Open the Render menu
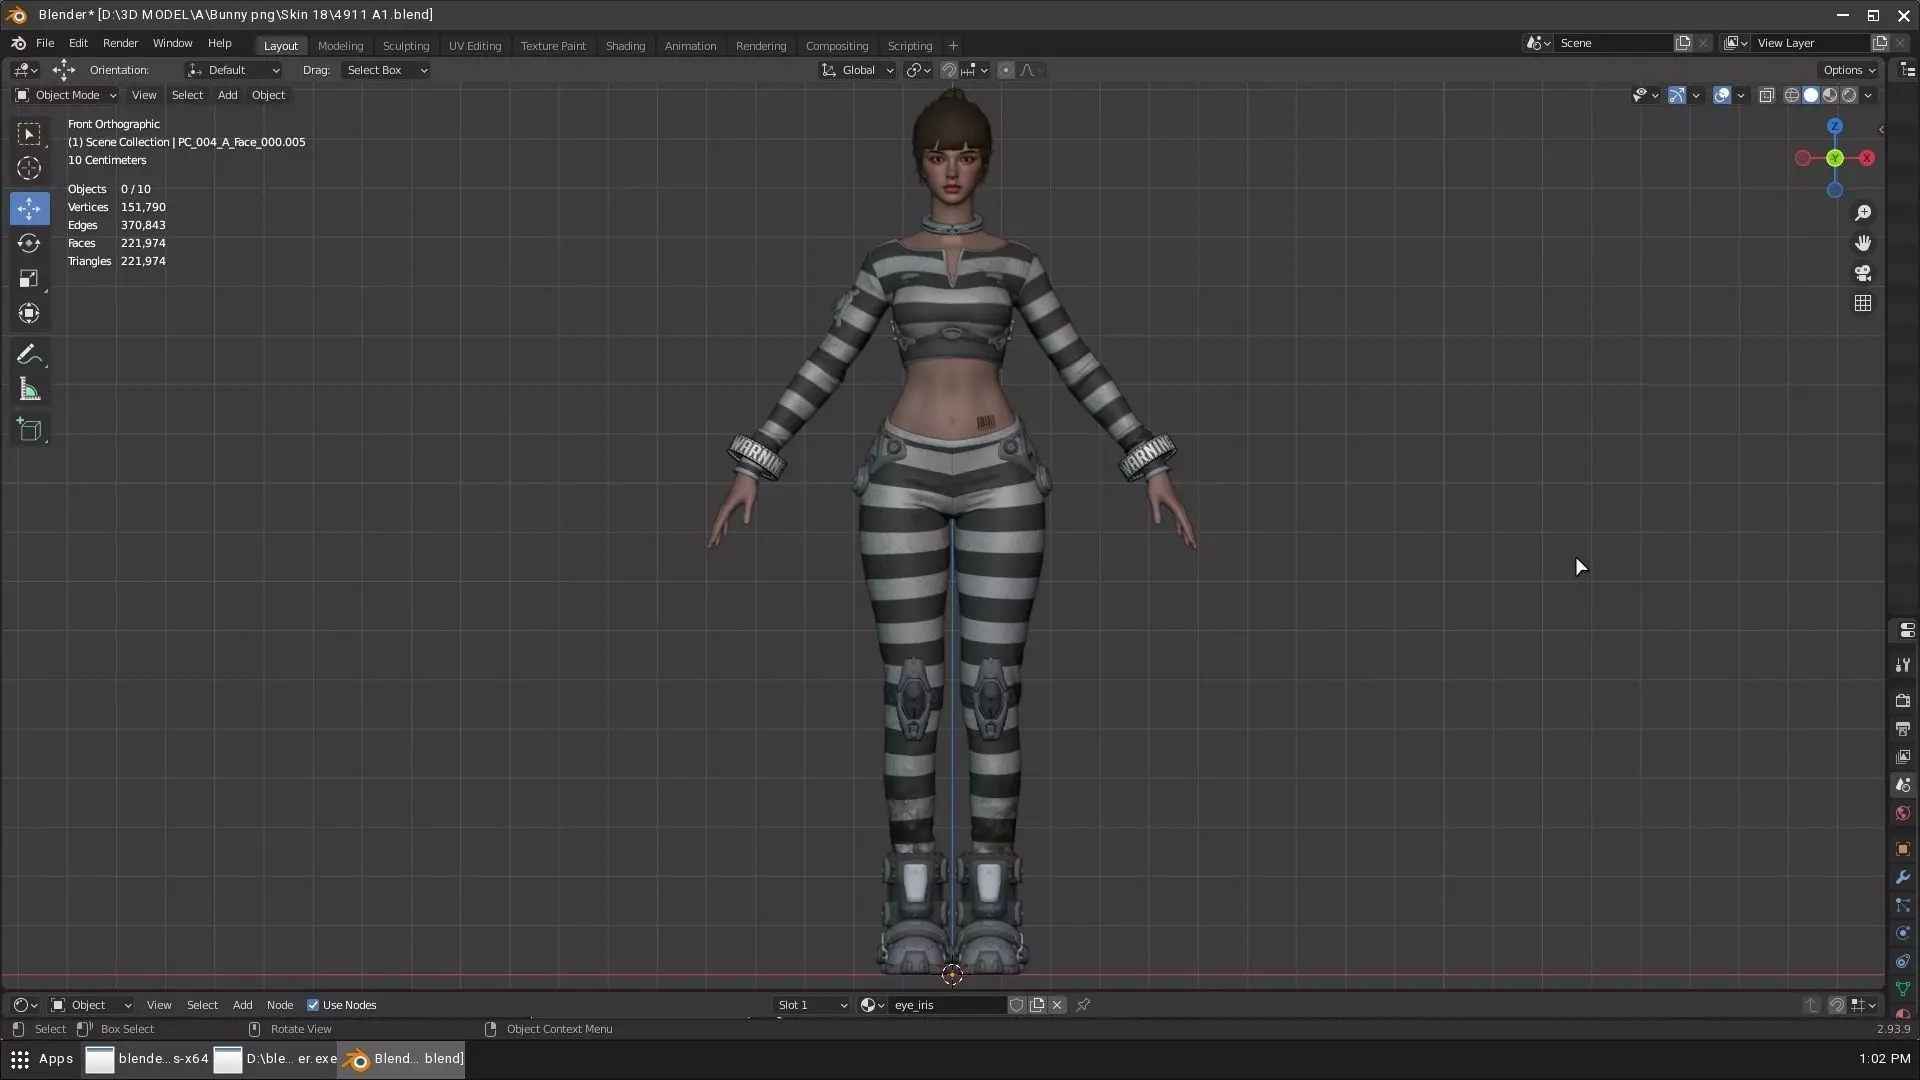Image resolution: width=1920 pixels, height=1080 pixels. [120, 44]
